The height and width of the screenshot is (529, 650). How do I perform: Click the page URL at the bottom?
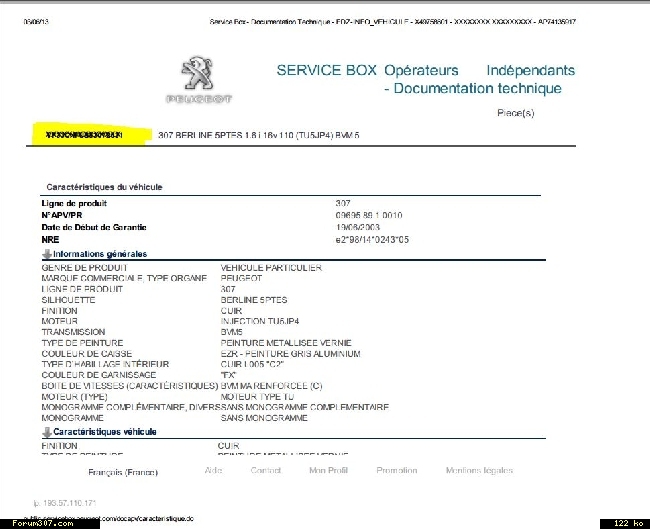tap(110, 518)
